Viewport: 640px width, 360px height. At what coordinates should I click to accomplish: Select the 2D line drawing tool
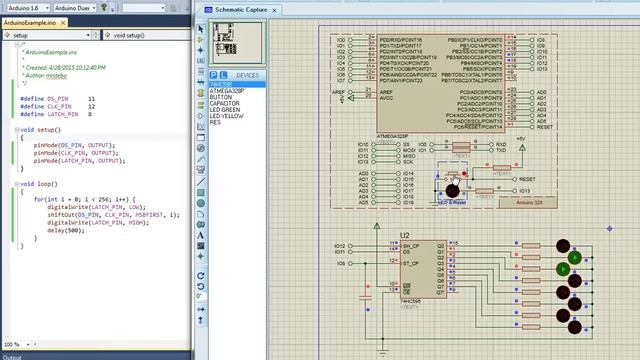coord(200,182)
